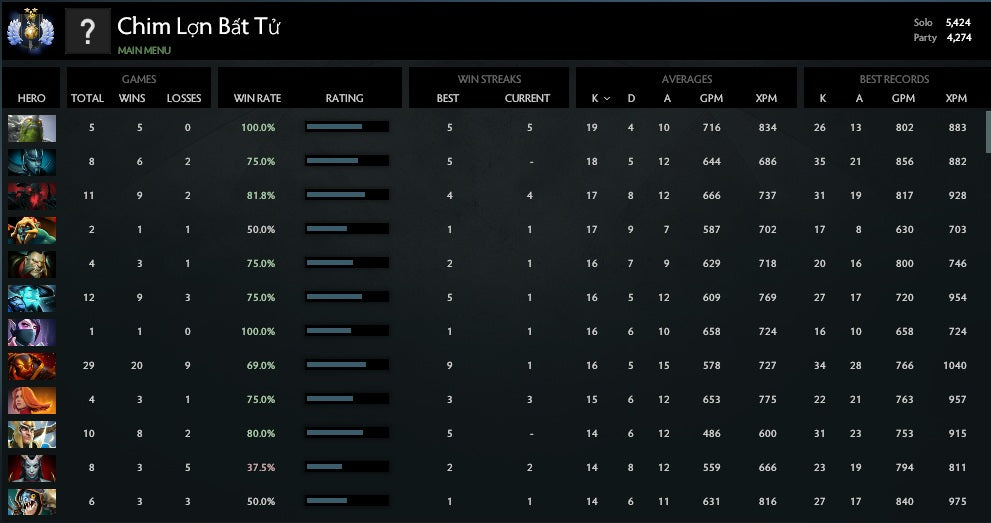Image resolution: width=991 pixels, height=523 pixels.
Task: Open the Queen of Pain hero portrait
Action: [x=32, y=468]
